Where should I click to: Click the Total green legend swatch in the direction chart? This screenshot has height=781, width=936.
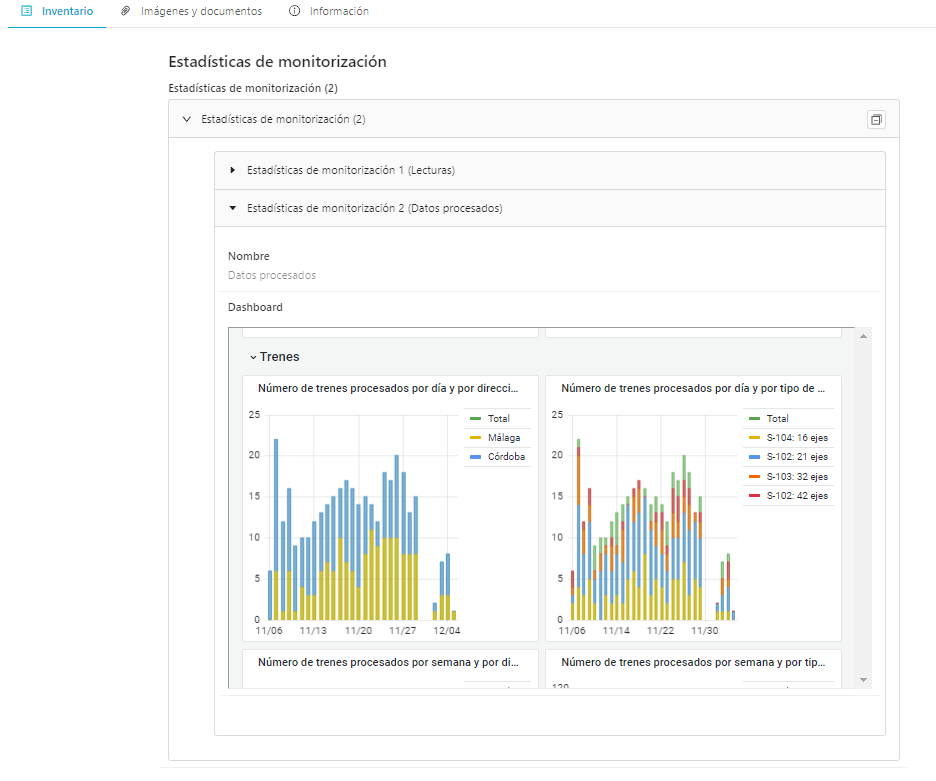pos(475,419)
